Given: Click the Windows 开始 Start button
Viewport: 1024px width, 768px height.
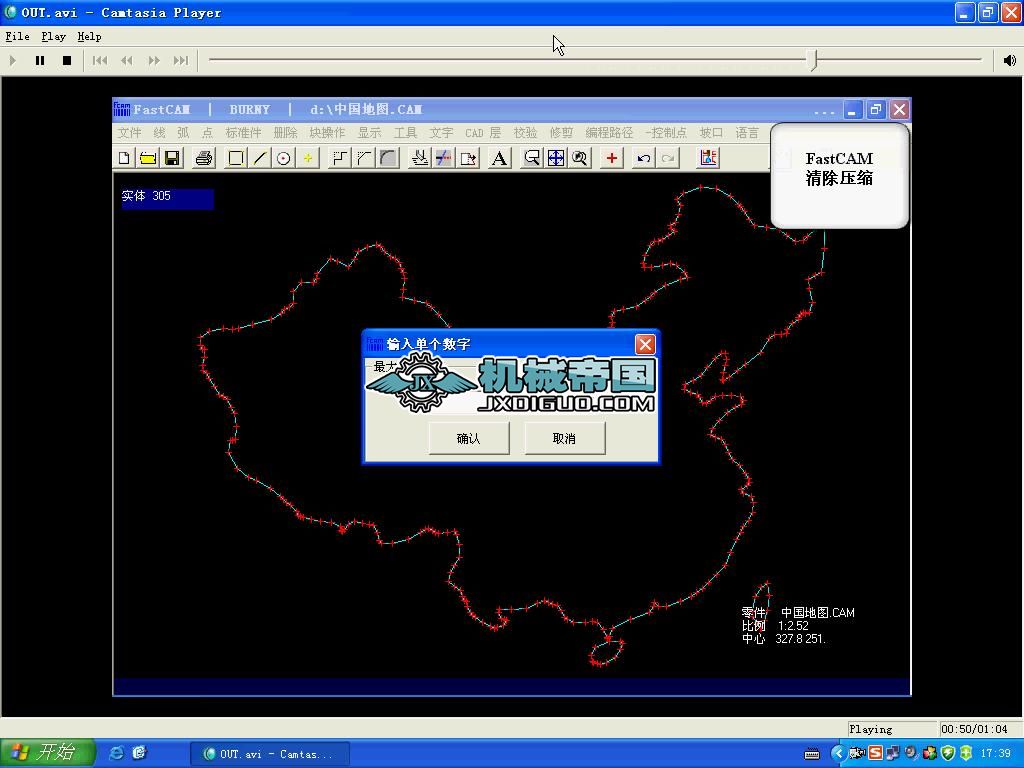Looking at the screenshot, I should click(x=48, y=753).
